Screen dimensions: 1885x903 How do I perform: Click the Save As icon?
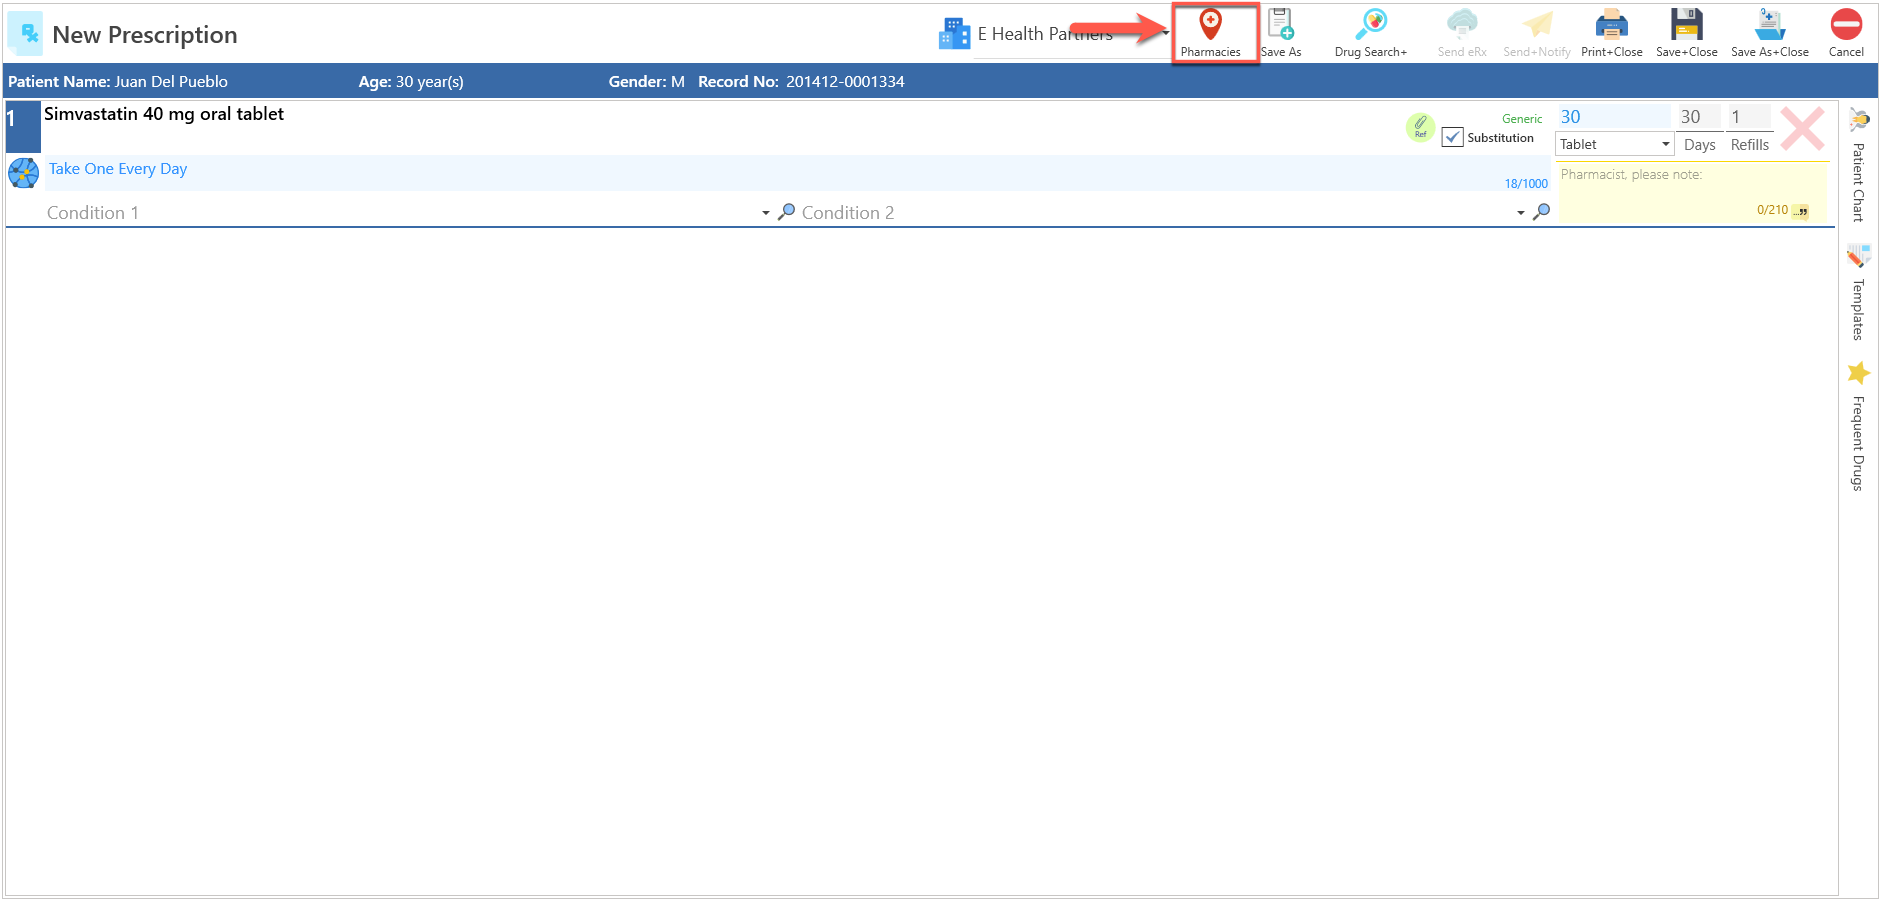(x=1280, y=33)
